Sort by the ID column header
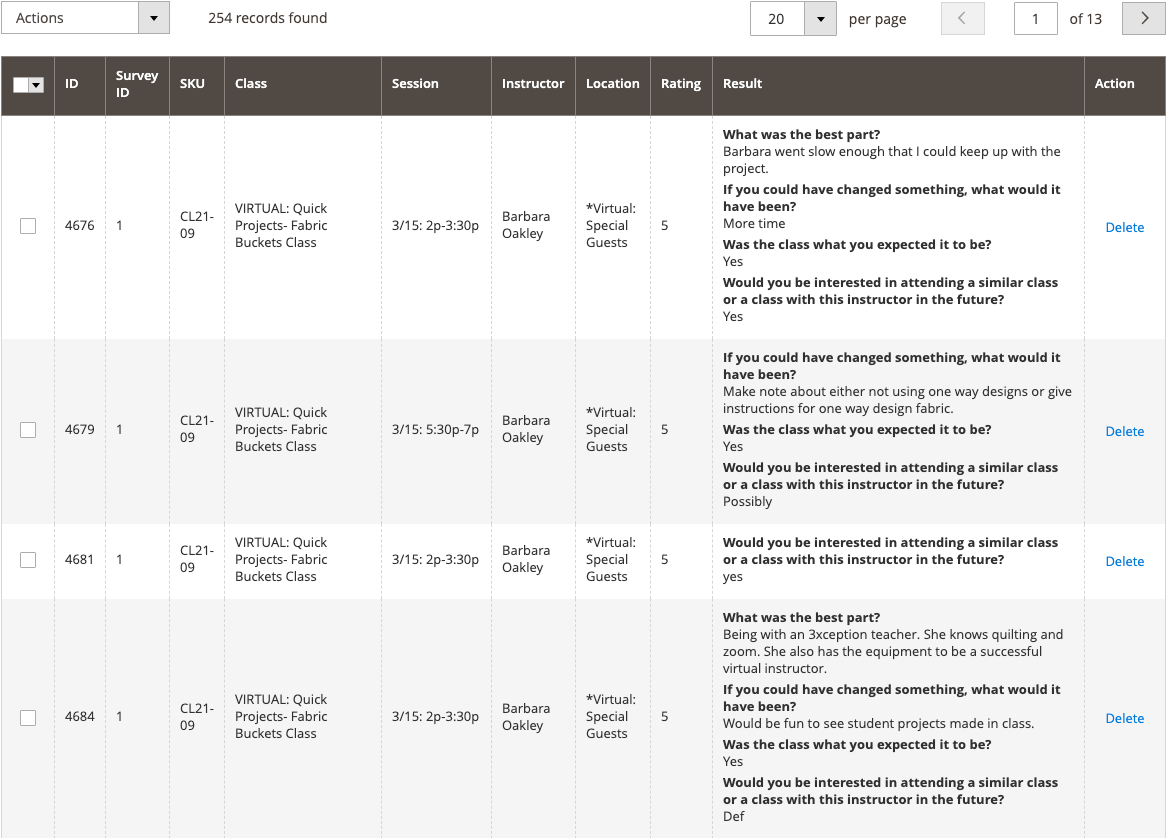 [x=72, y=84]
